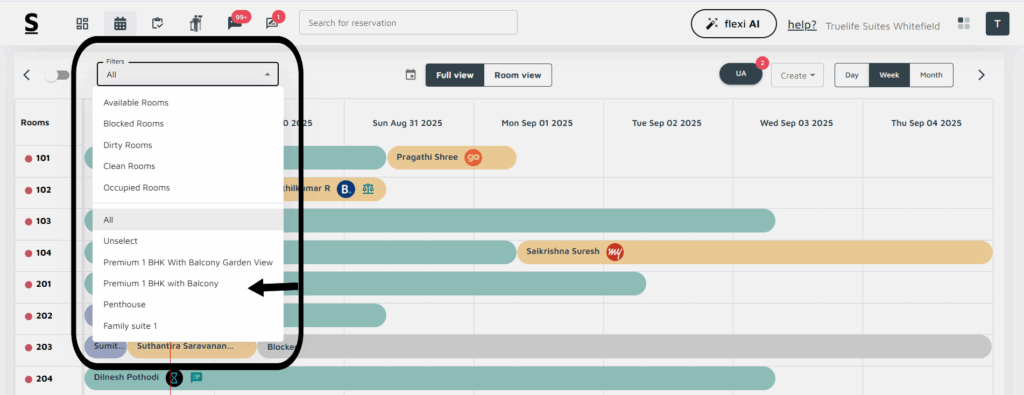Switch to Day view

[852, 75]
